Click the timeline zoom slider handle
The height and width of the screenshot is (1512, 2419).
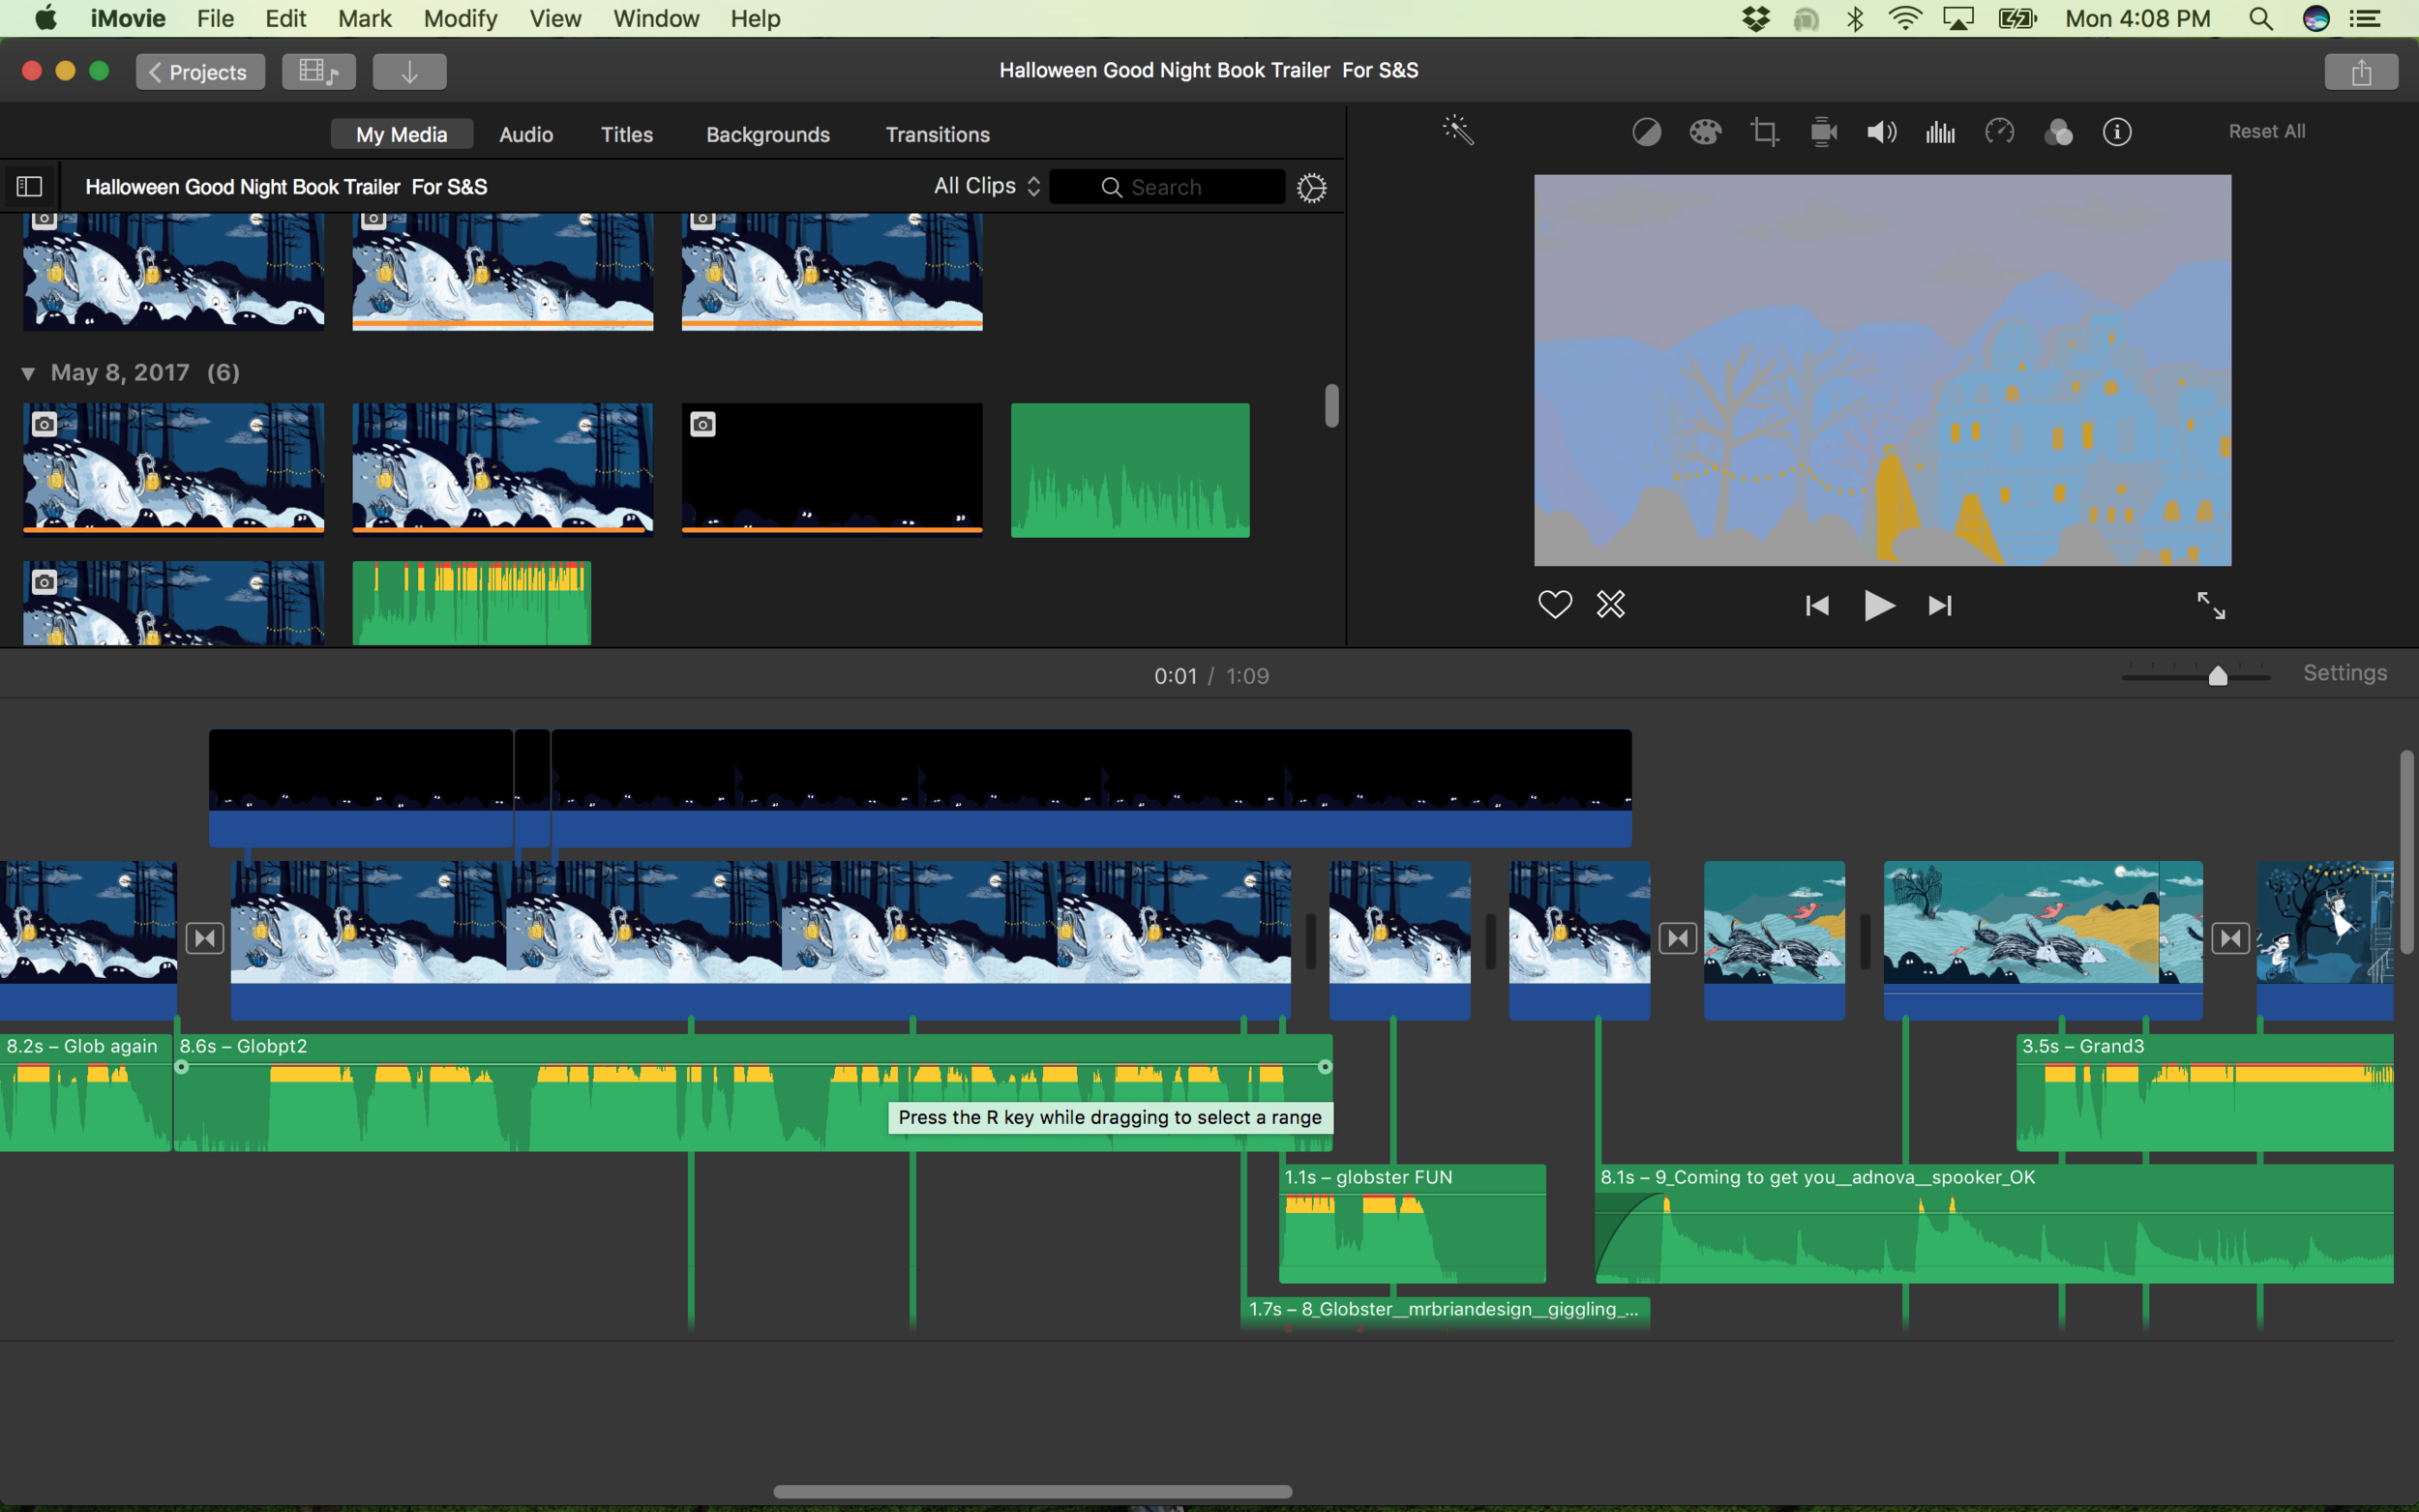pos(2217,676)
